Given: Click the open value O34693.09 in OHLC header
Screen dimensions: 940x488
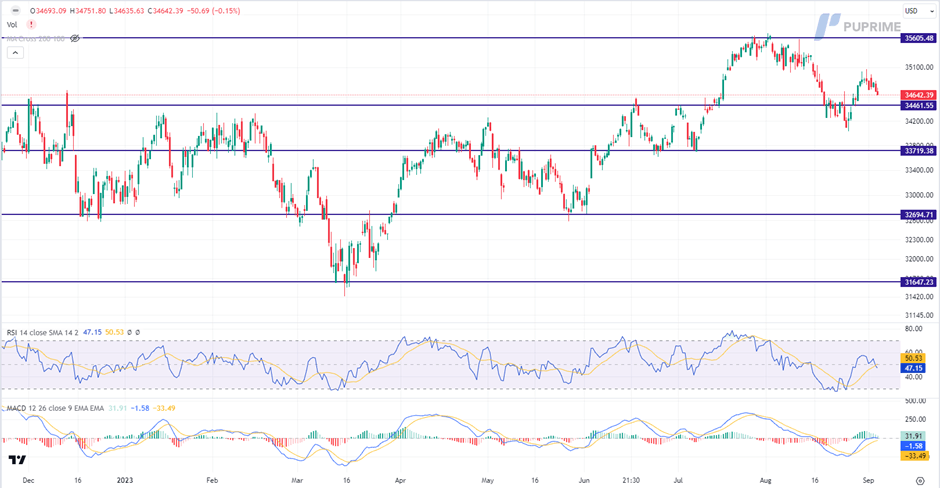Looking at the screenshot, I should point(48,11).
